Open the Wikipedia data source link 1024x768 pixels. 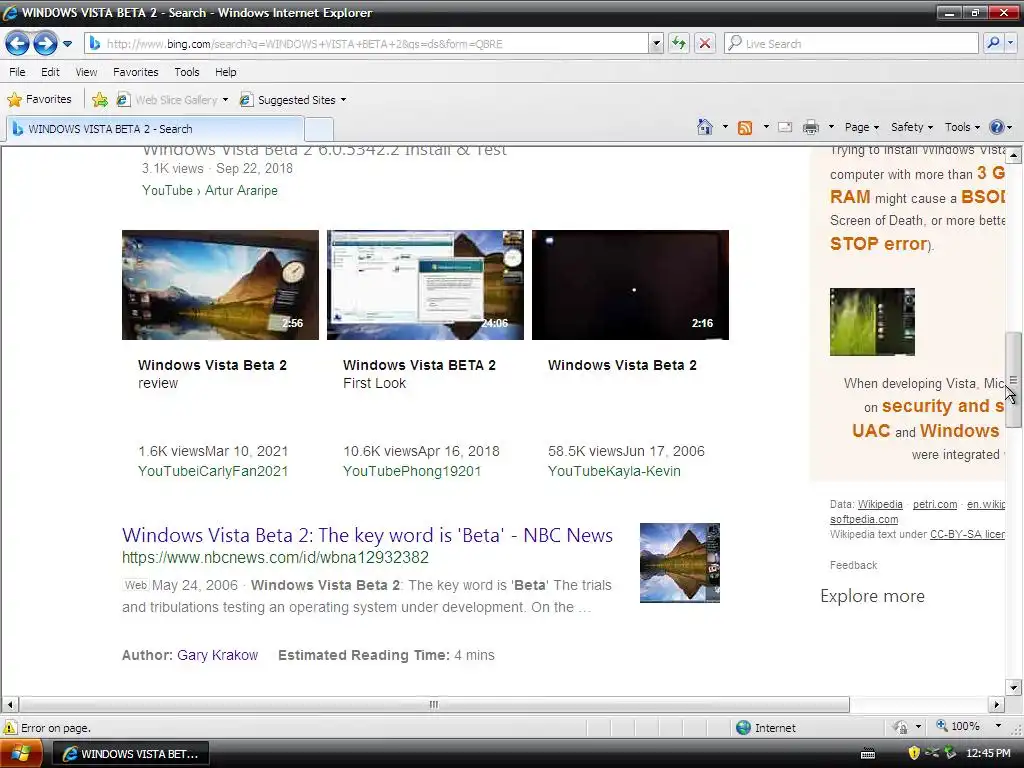[880, 504]
